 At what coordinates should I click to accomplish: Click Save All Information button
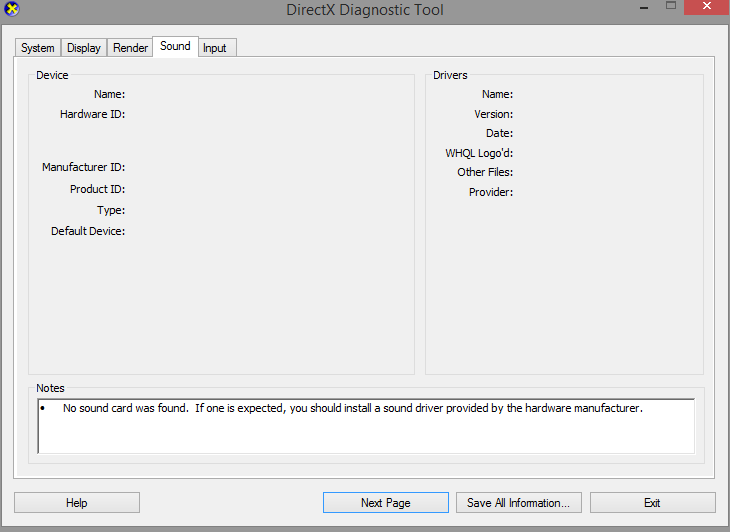coord(519,503)
